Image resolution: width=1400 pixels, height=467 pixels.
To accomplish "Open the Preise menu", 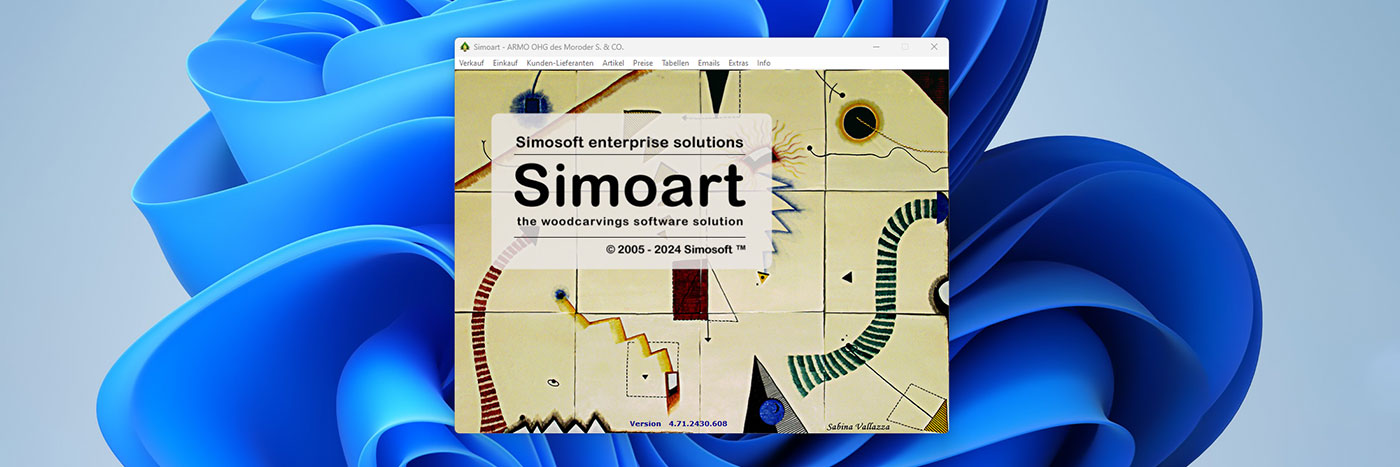I will coord(643,63).
